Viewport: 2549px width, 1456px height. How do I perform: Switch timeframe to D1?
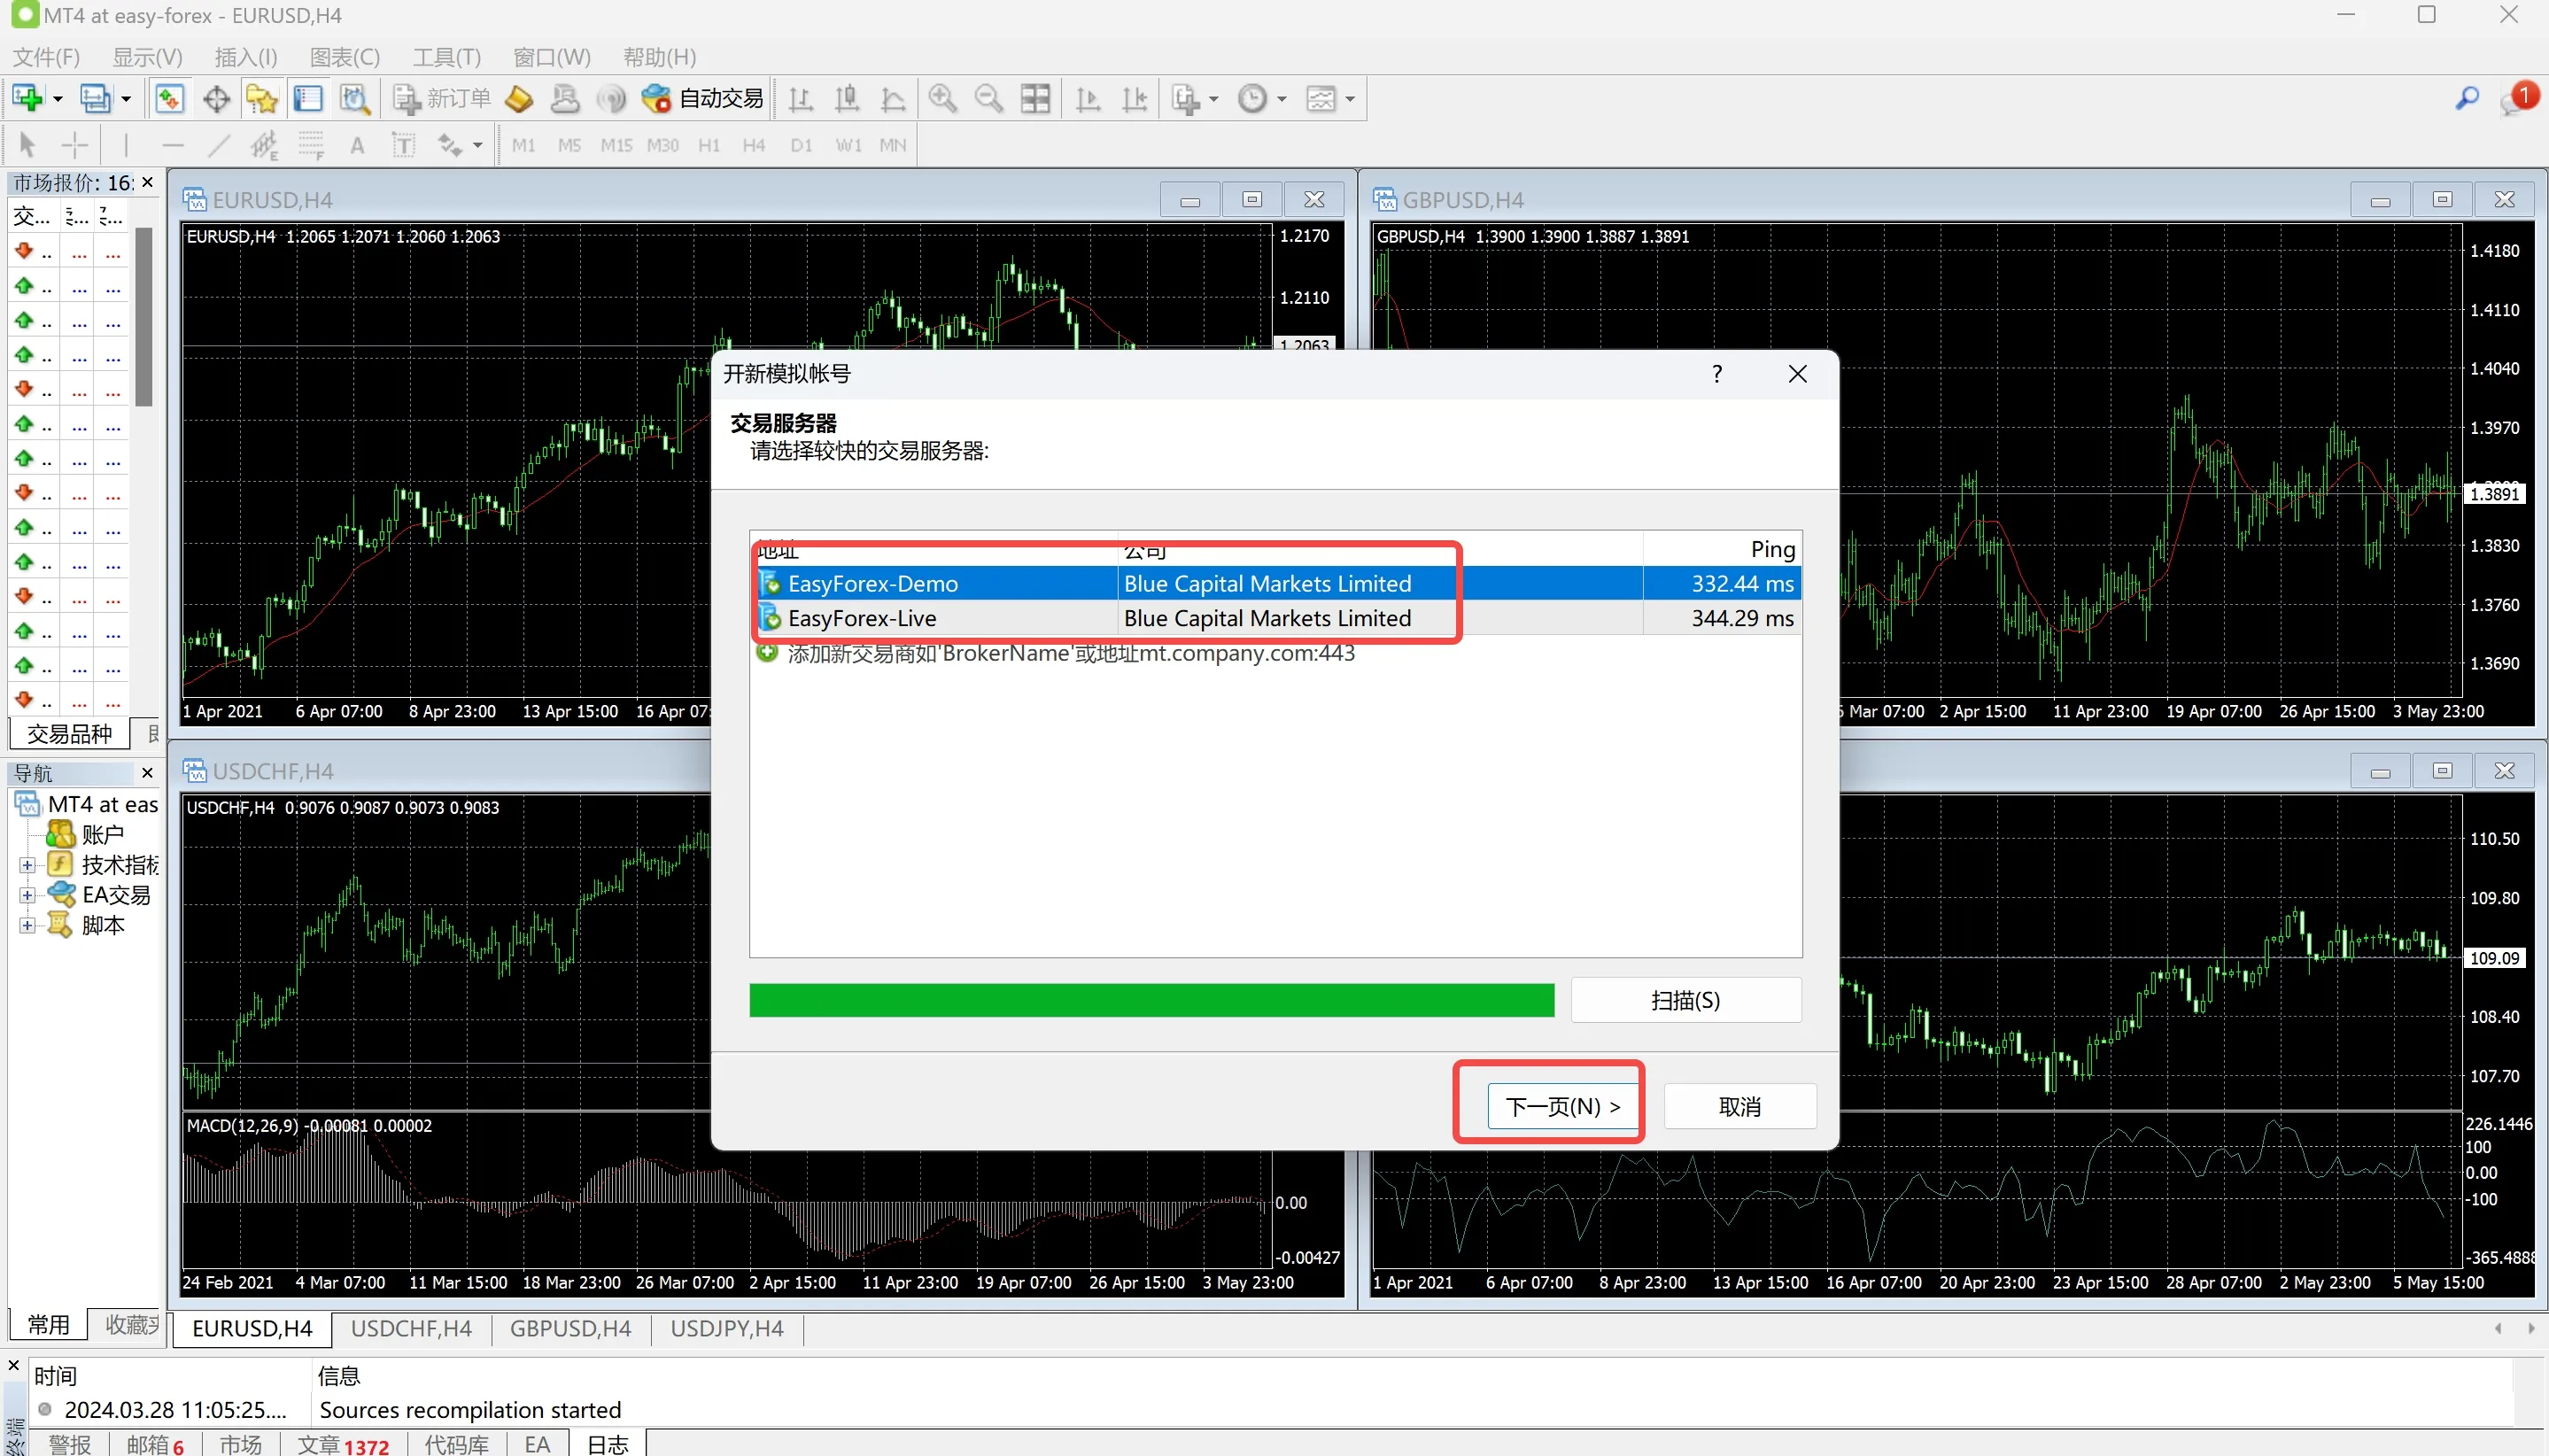pos(801,146)
